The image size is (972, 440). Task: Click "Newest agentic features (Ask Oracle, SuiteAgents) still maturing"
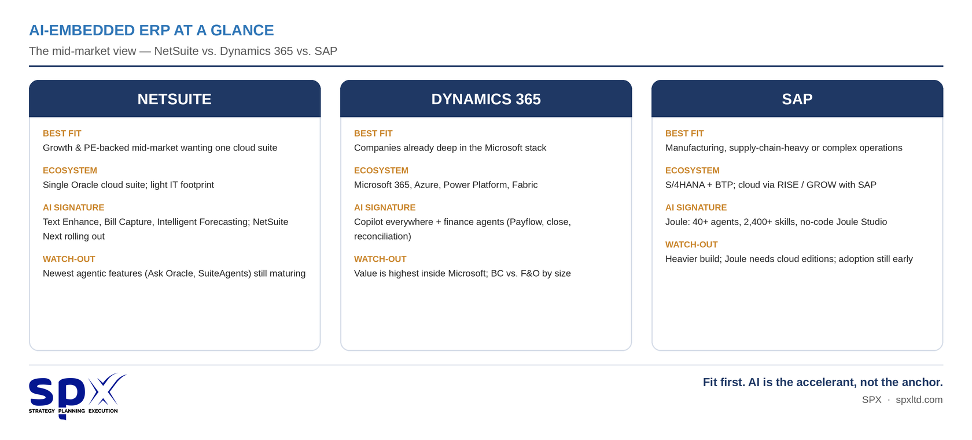click(174, 273)
